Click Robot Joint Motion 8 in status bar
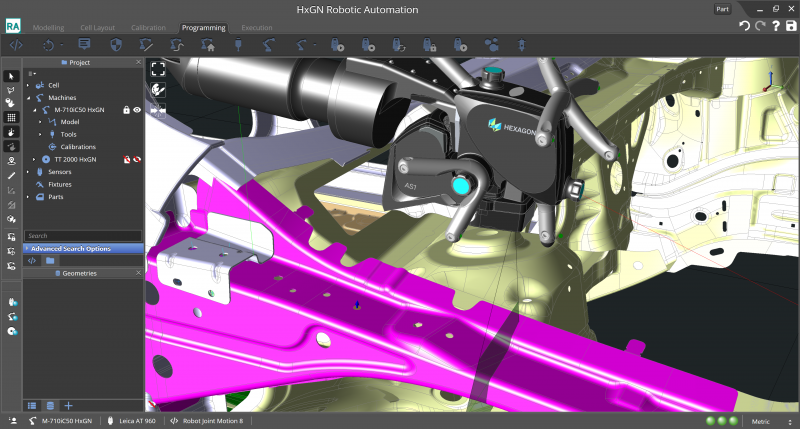 (213, 421)
